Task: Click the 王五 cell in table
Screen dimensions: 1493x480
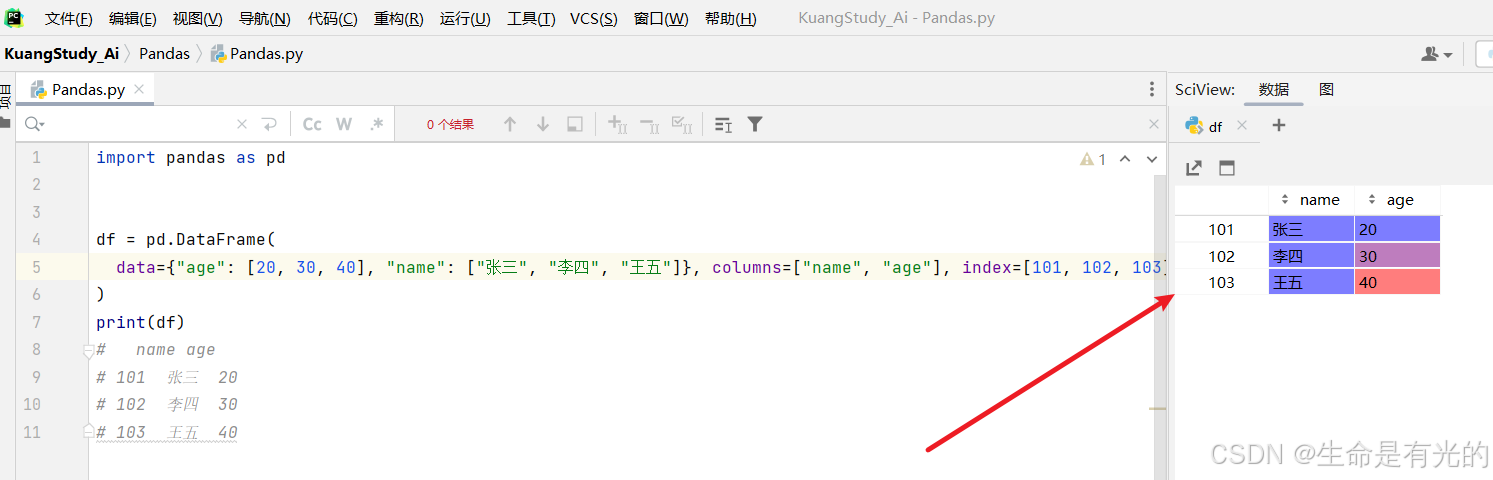Action: pos(1311,282)
